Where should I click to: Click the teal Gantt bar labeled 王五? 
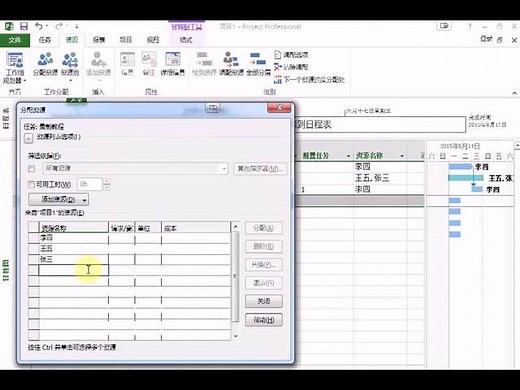pyautogui.click(x=466, y=178)
